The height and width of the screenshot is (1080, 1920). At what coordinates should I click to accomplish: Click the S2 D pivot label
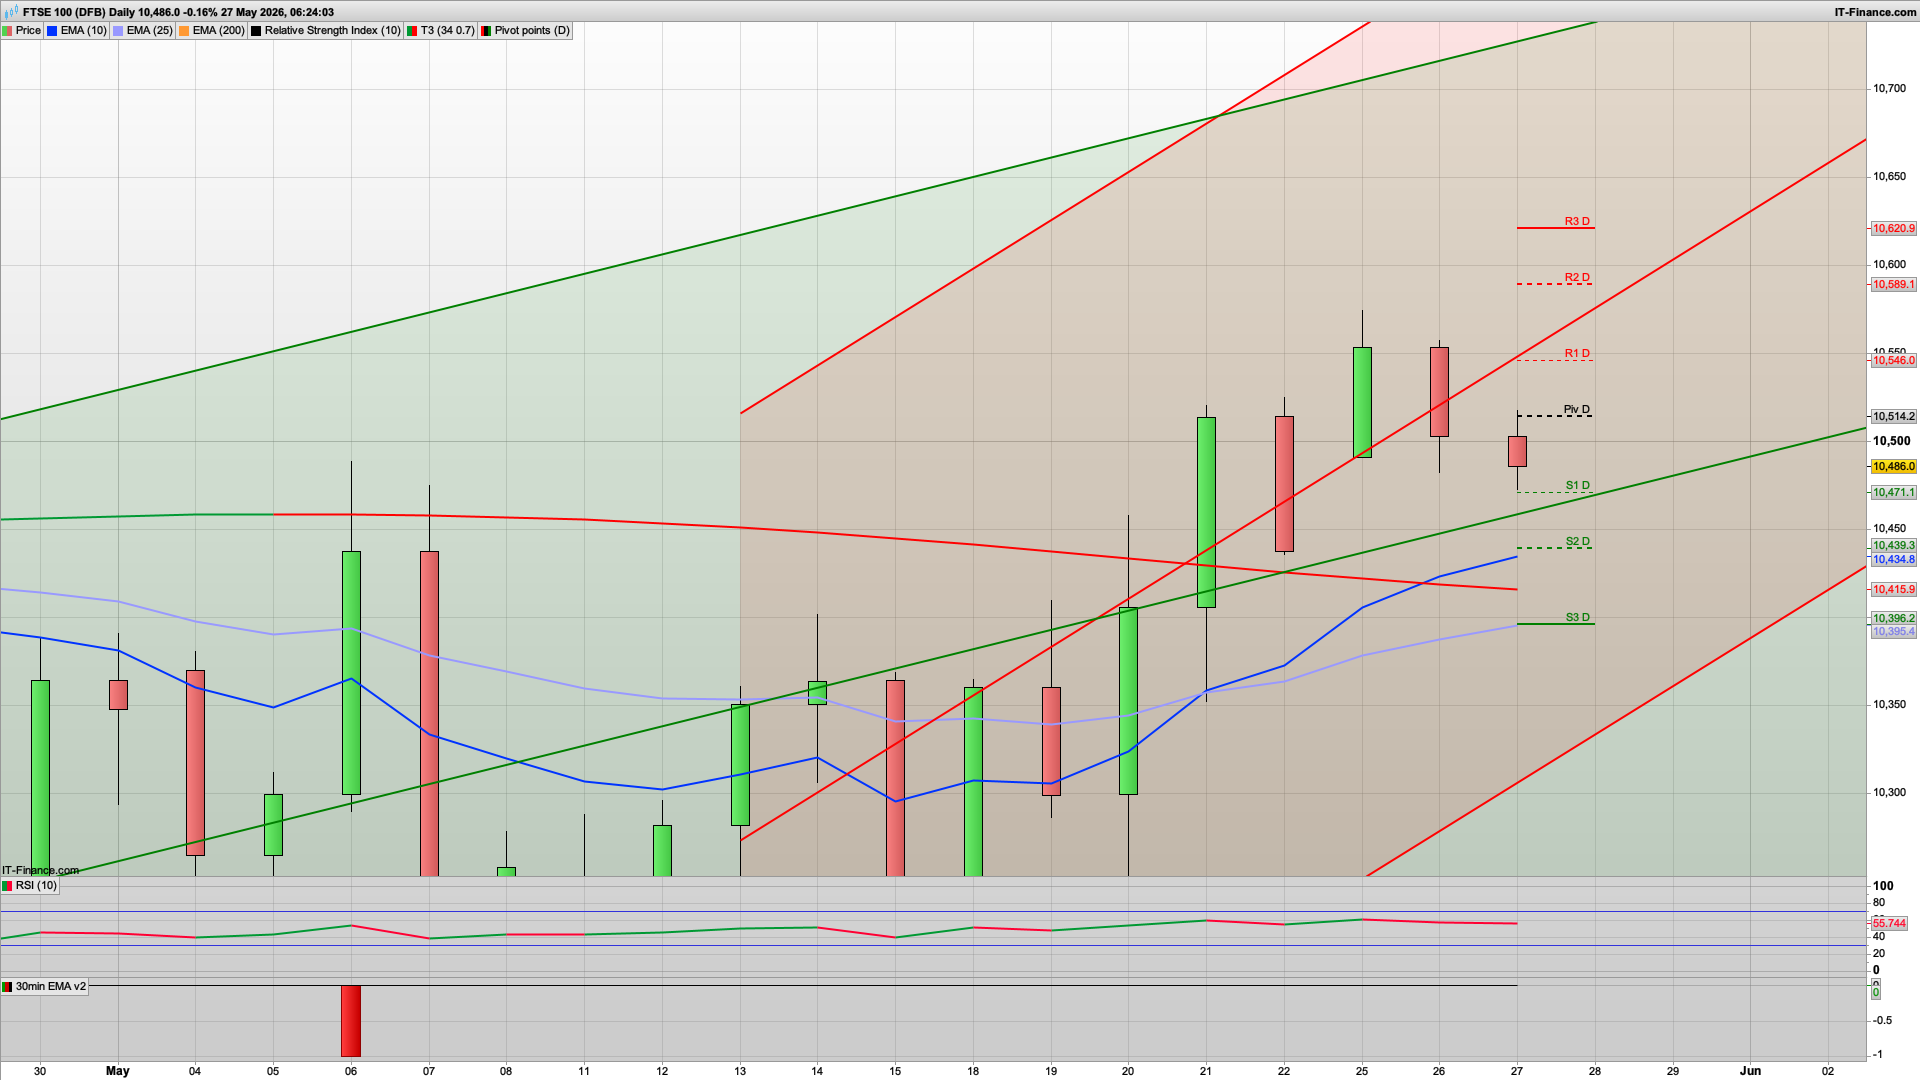click(x=1577, y=542)
